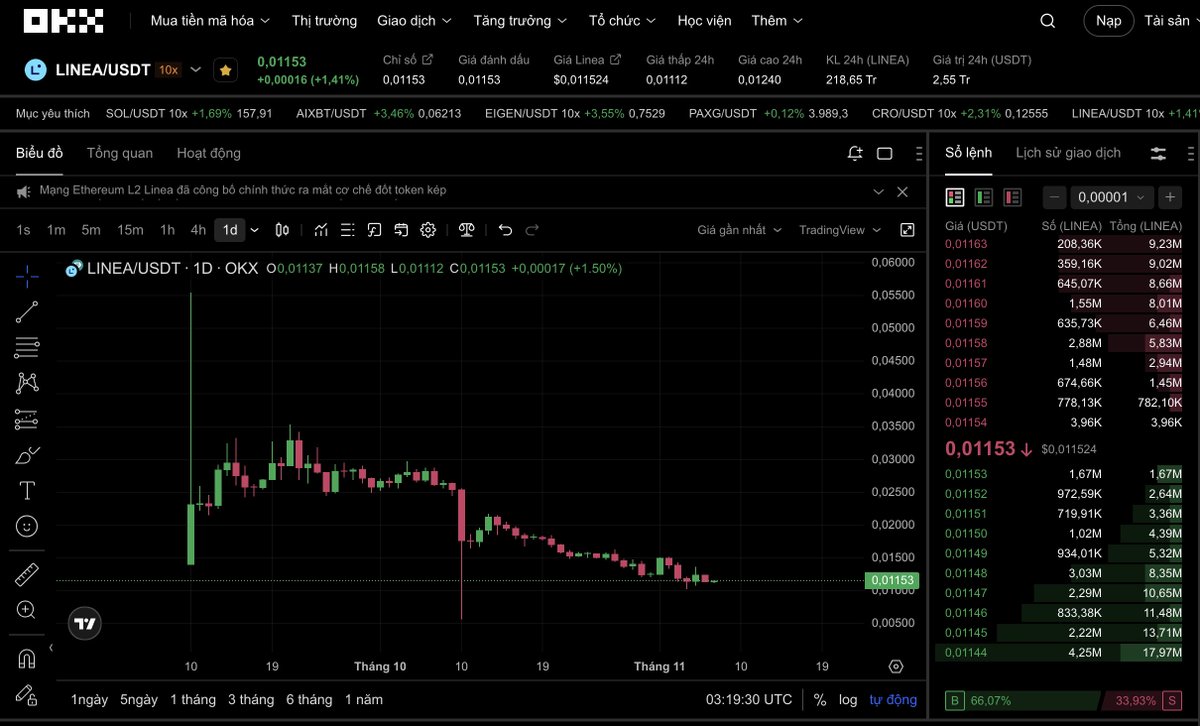
Task: Toggle log scale on chart
Action: point(848,700)
